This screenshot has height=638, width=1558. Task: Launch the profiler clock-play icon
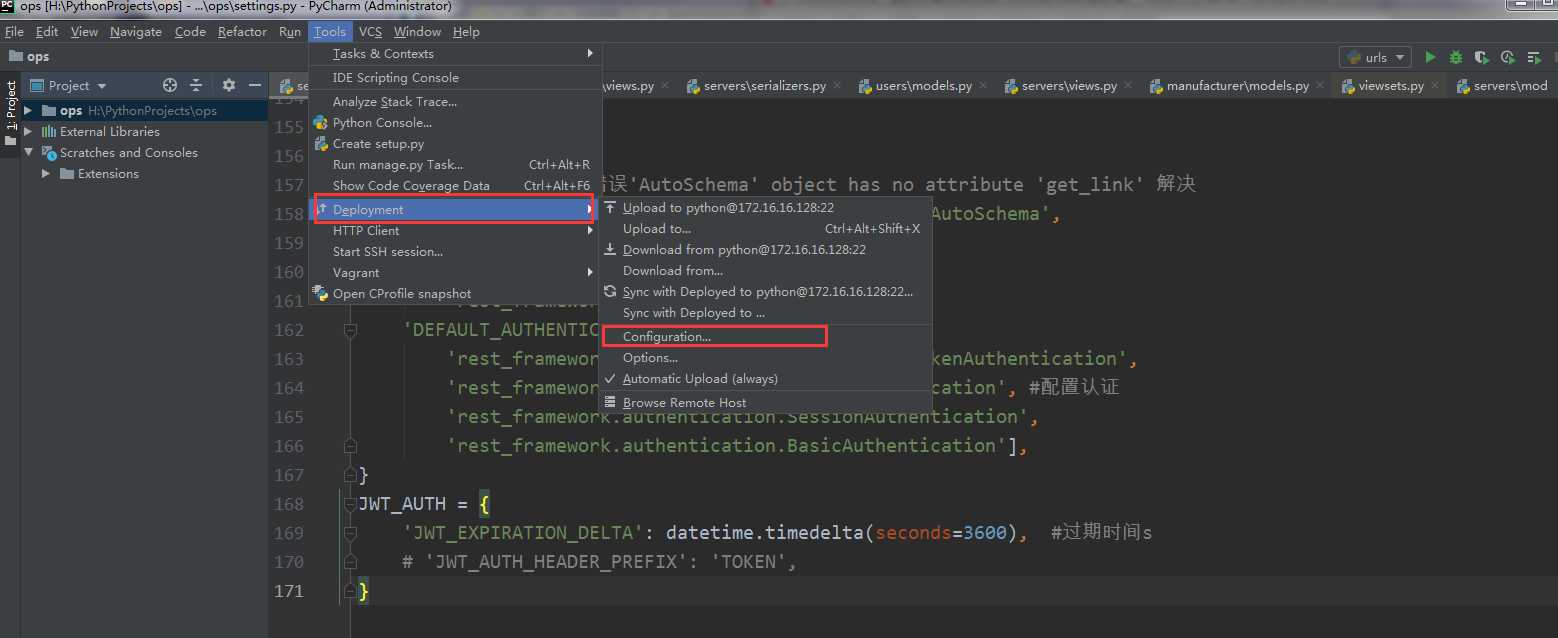click(1507, 57)
